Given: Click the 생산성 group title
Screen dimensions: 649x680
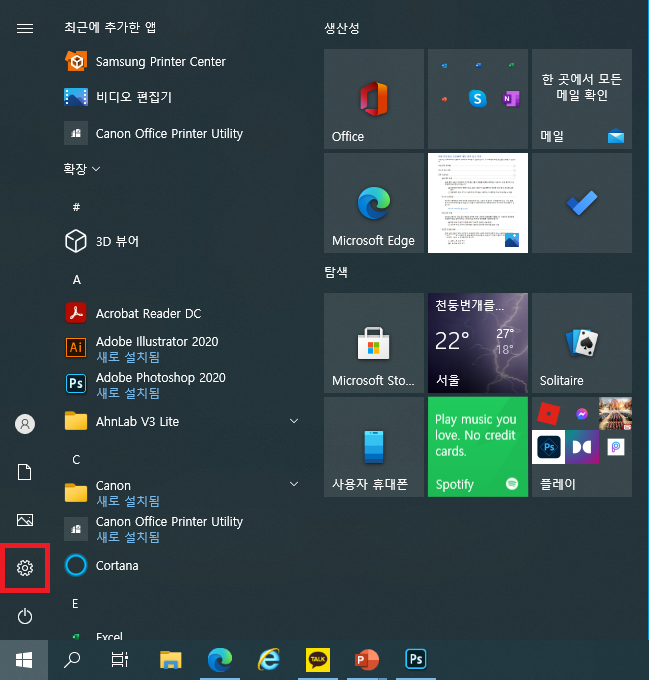Looking at the screenshot, I should click(x=342, y=29).
